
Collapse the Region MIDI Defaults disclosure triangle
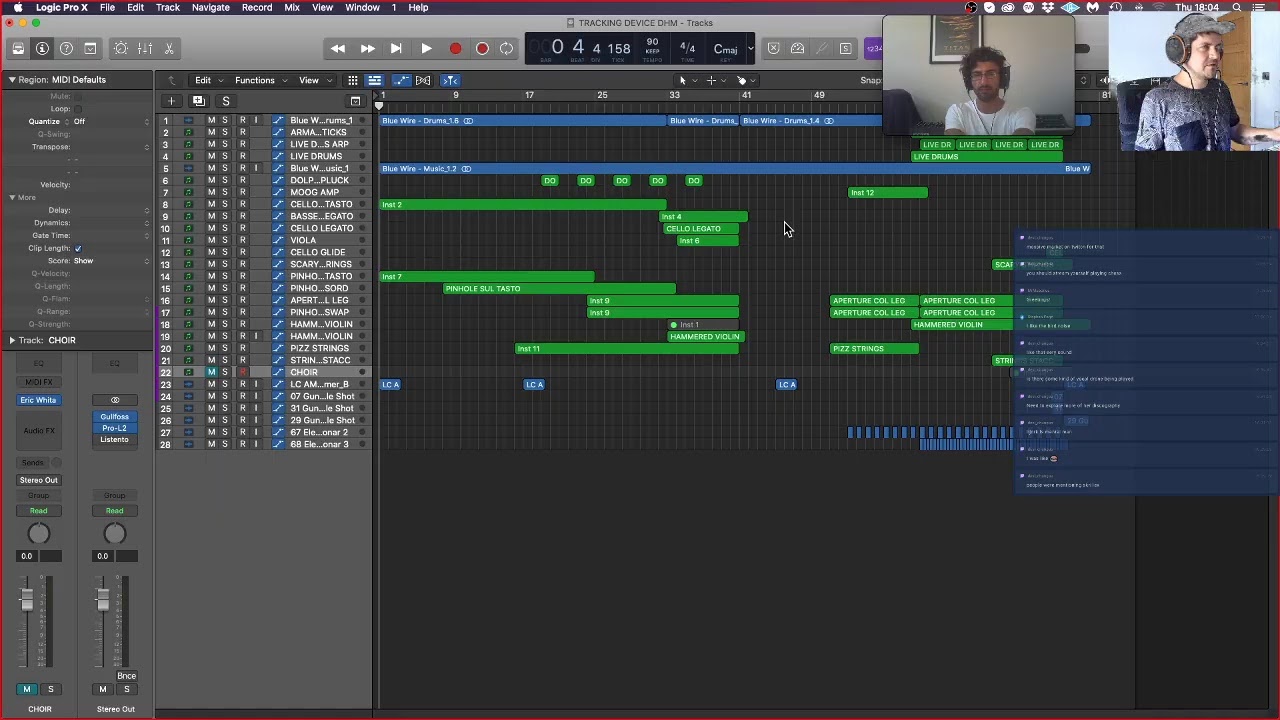(x=12, y=80)
